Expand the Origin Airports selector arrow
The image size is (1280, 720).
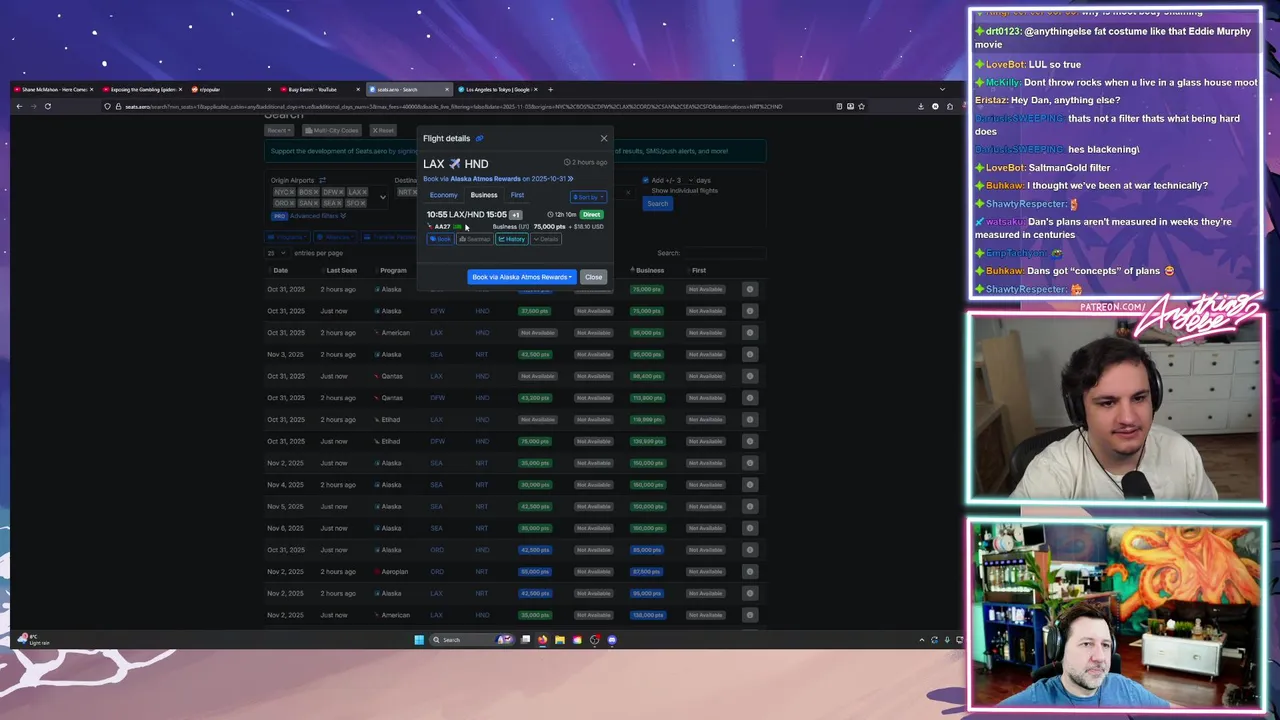point(382,197)
